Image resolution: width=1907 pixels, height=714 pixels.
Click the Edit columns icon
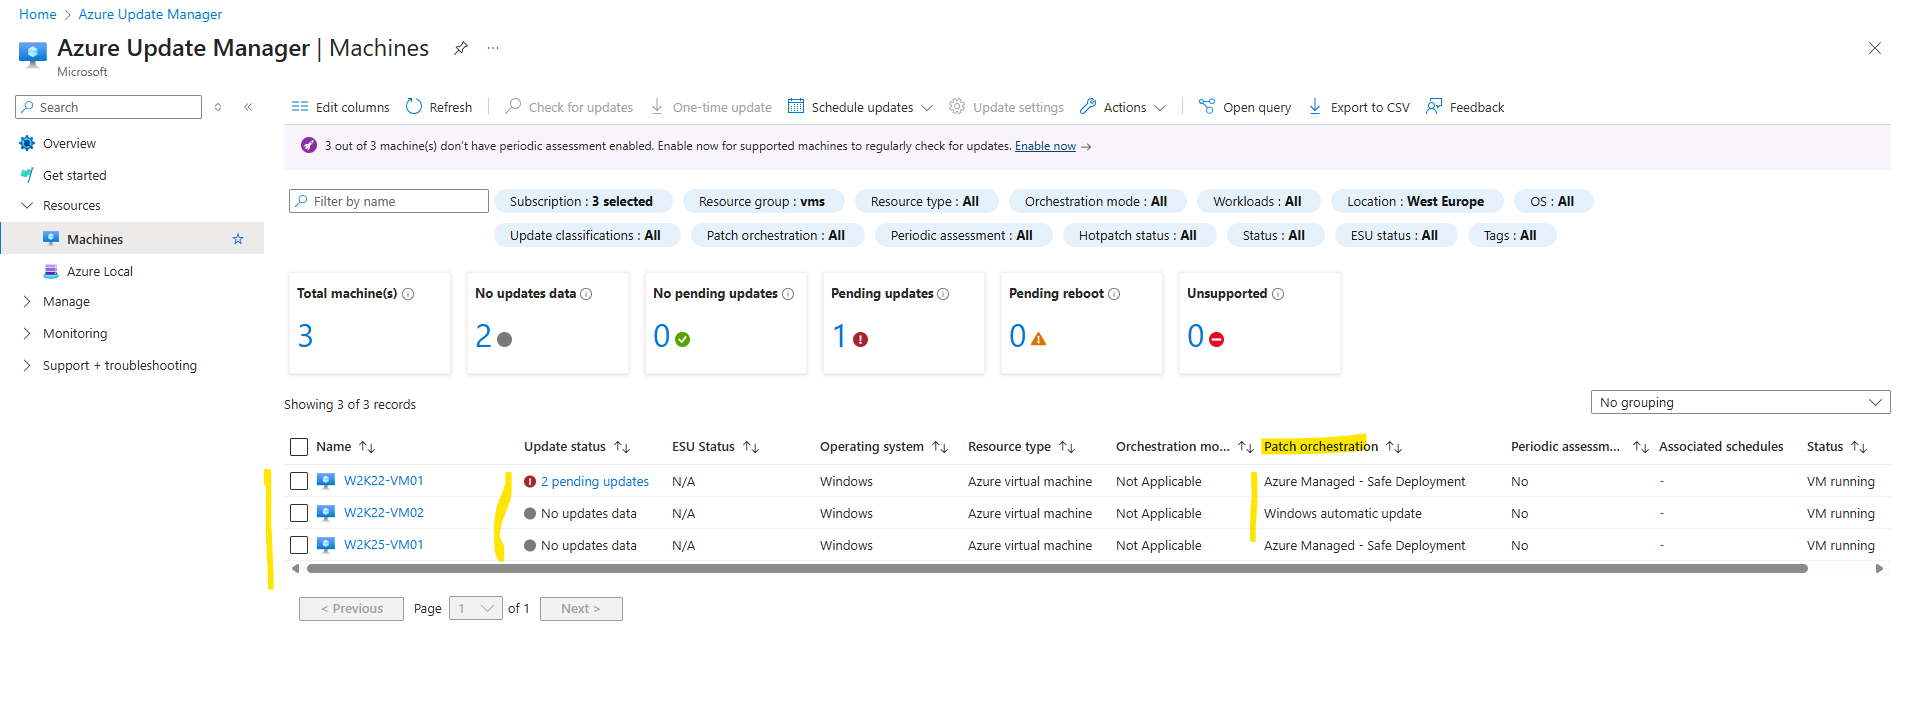point(299,107)
